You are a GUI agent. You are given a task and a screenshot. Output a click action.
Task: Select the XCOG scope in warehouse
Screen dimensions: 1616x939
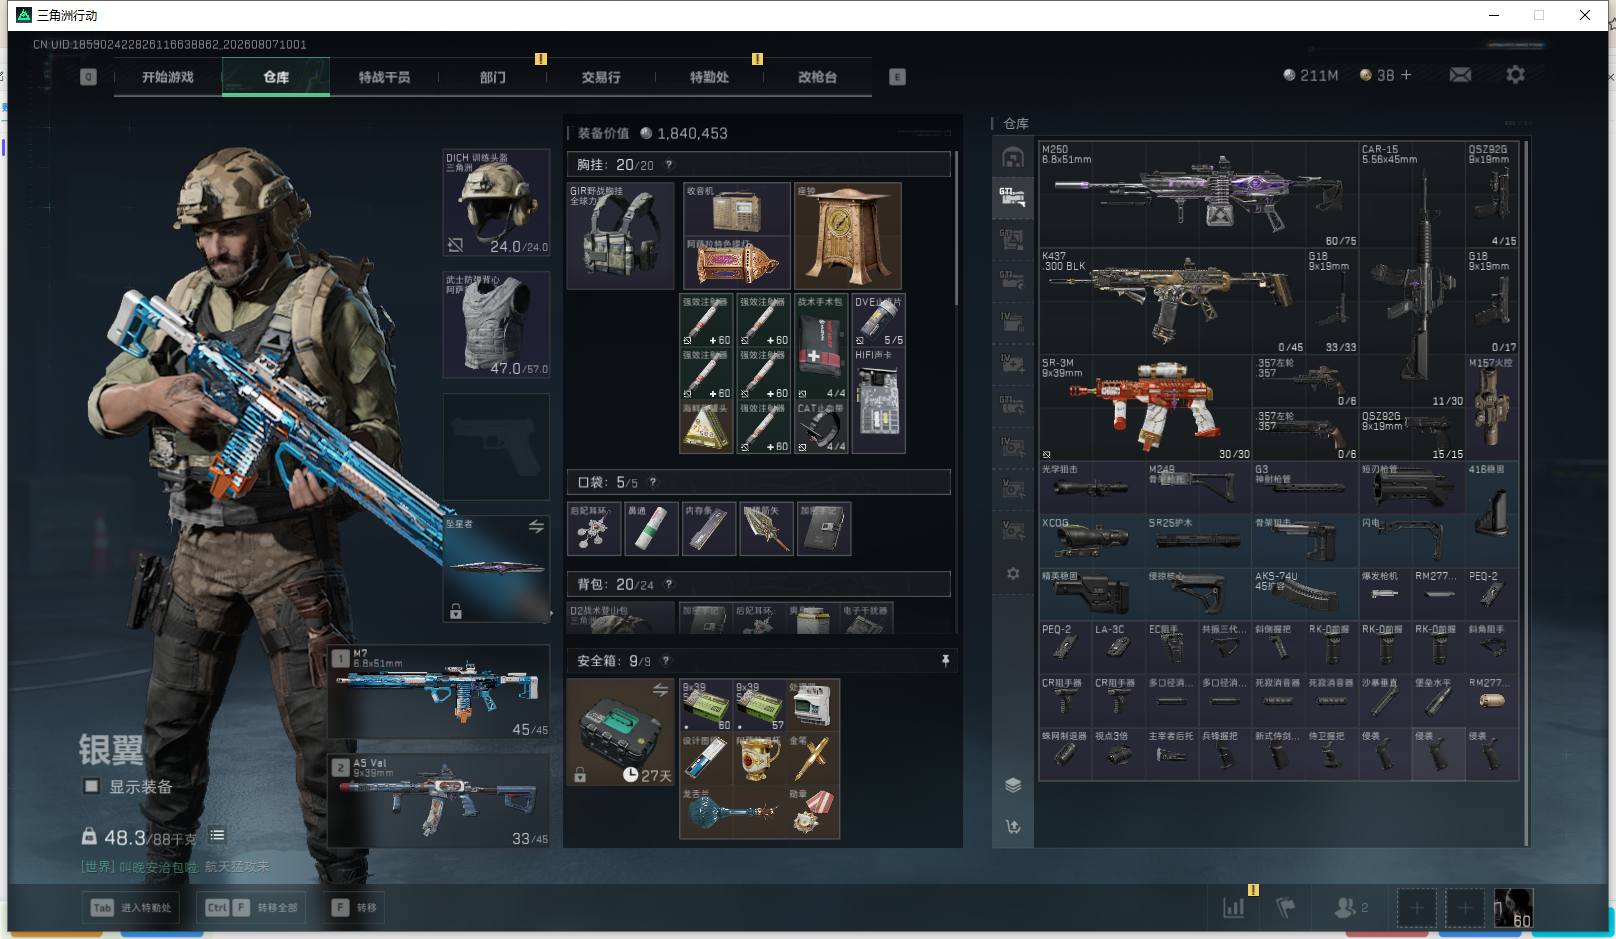1093,541
